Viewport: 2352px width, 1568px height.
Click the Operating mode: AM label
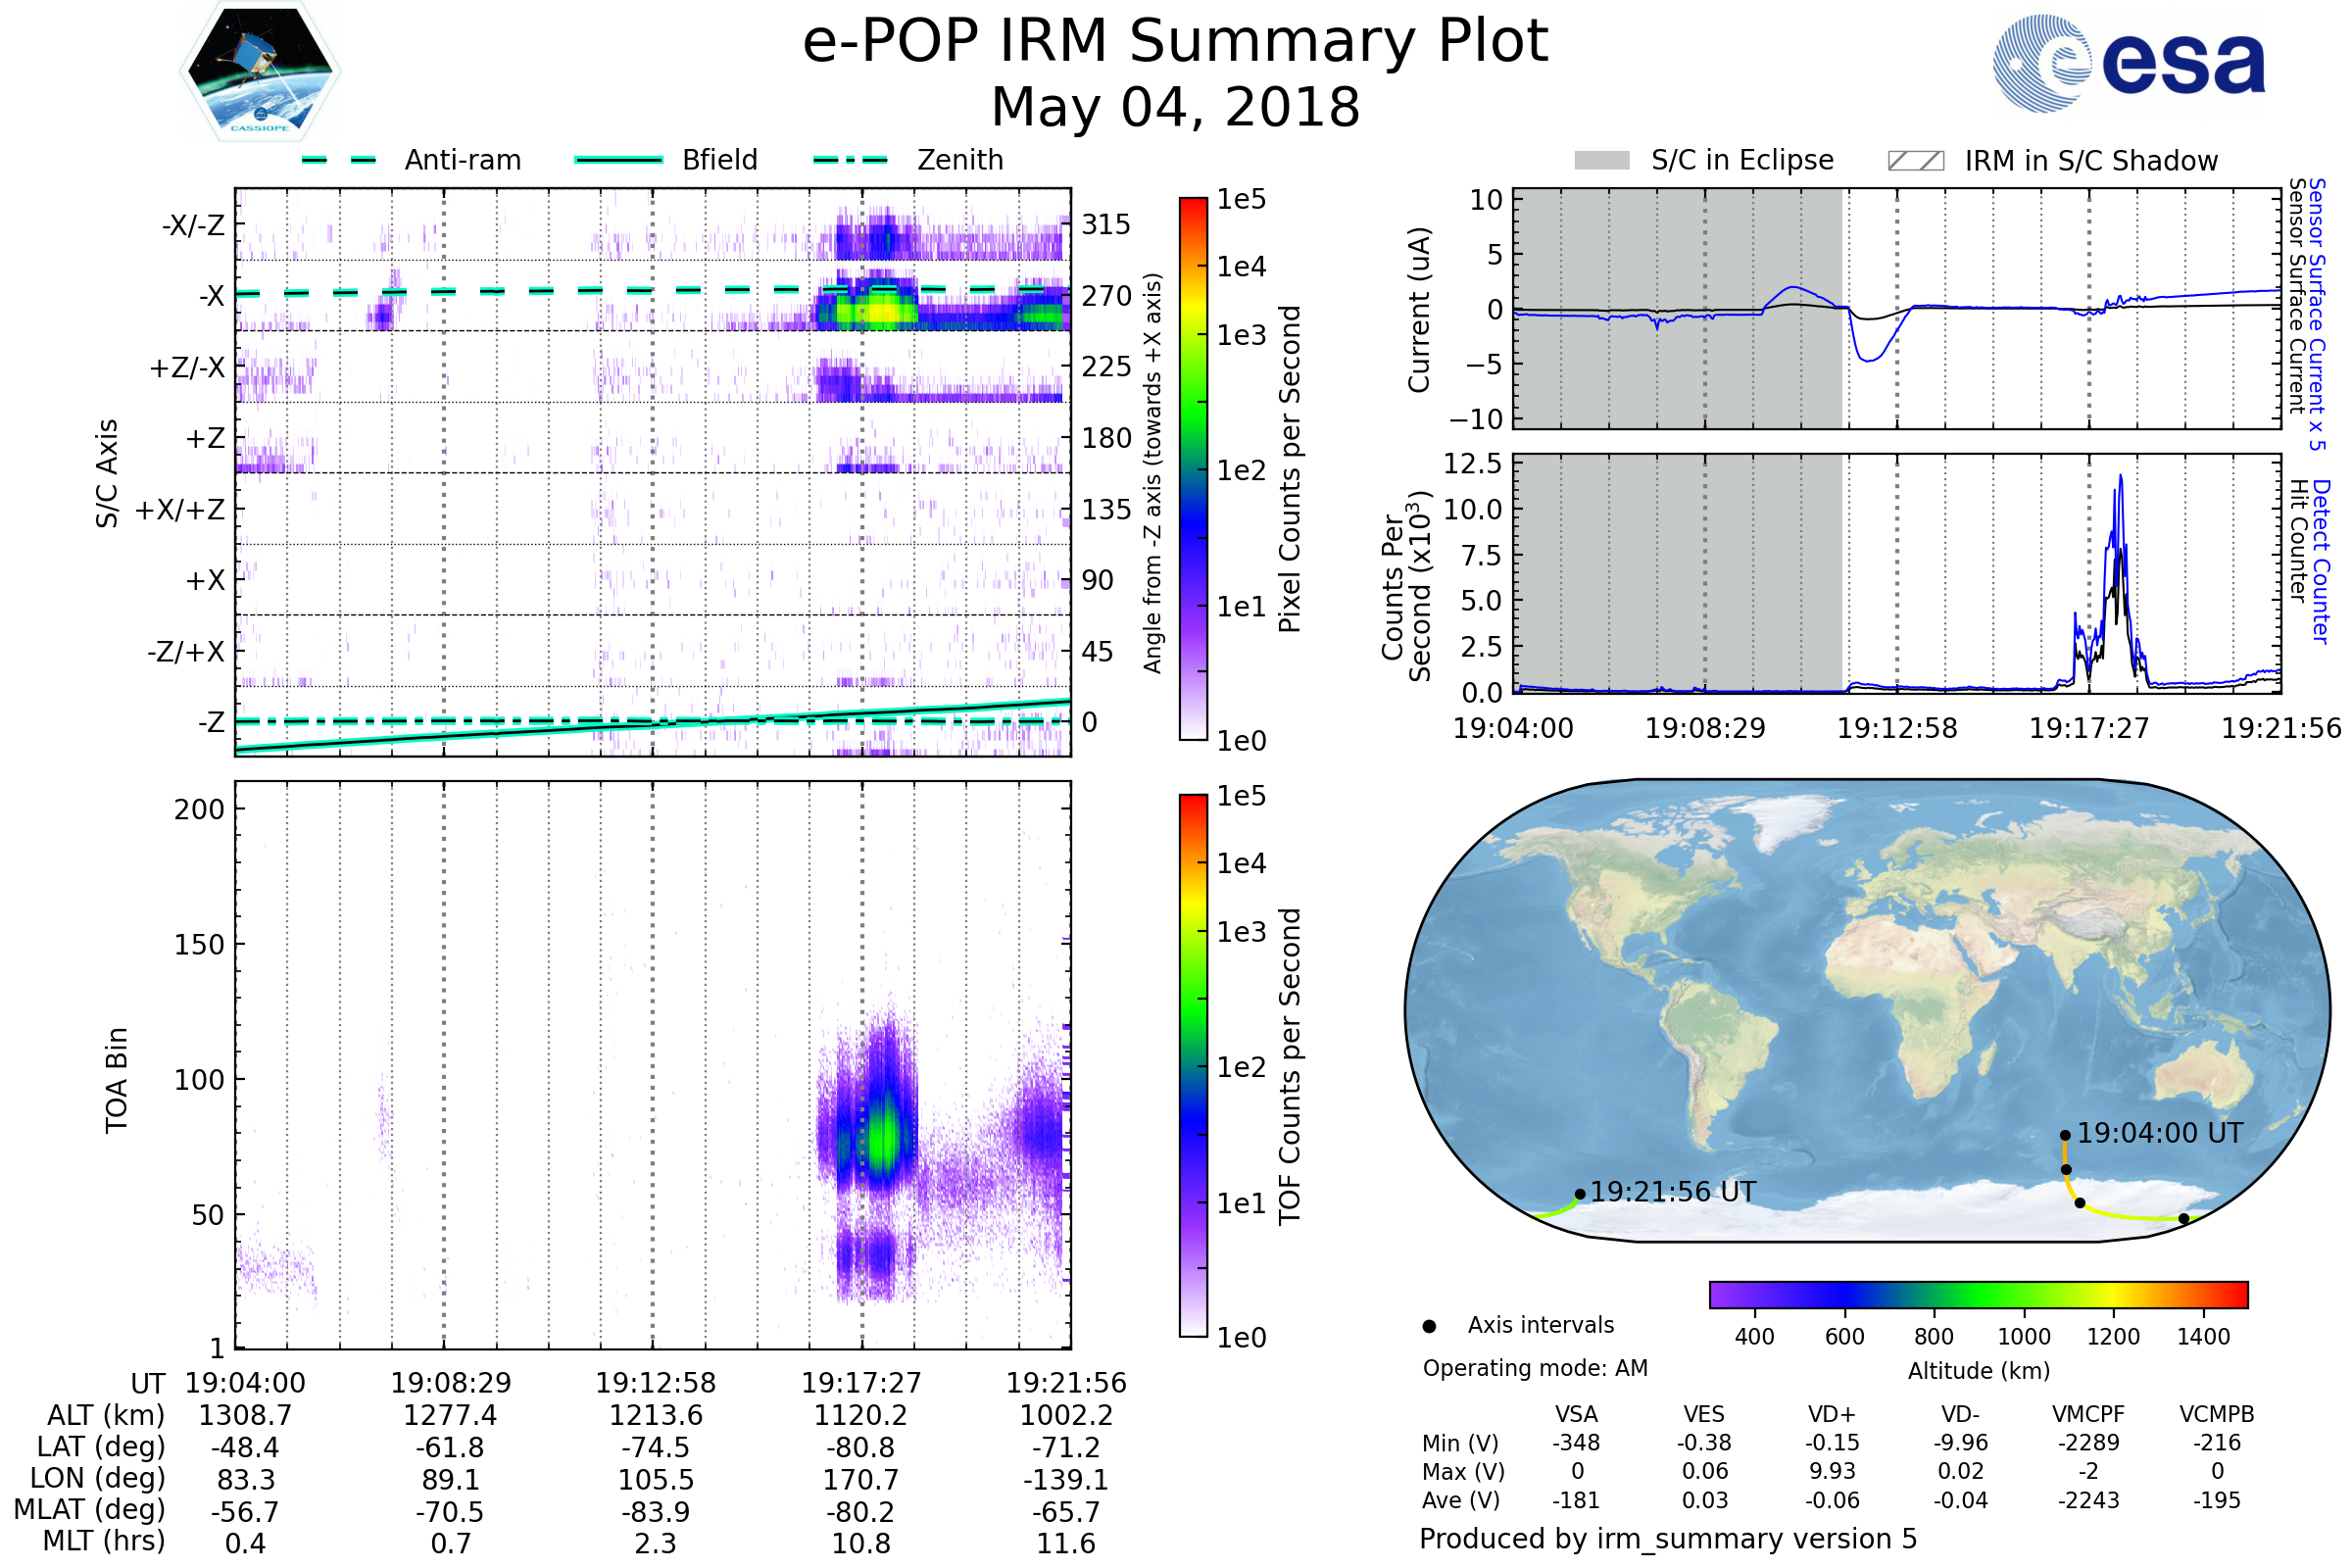click(x=1535, y=1368)
